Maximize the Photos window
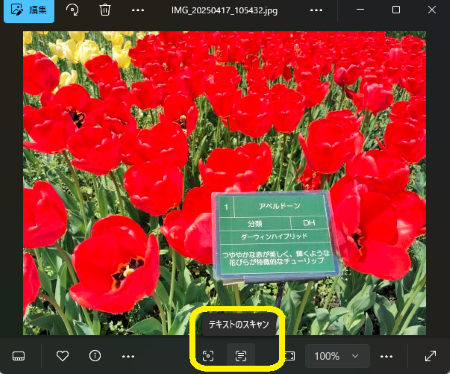The height and width of the screenshot is (374, 450). click(x=396, y=10)
